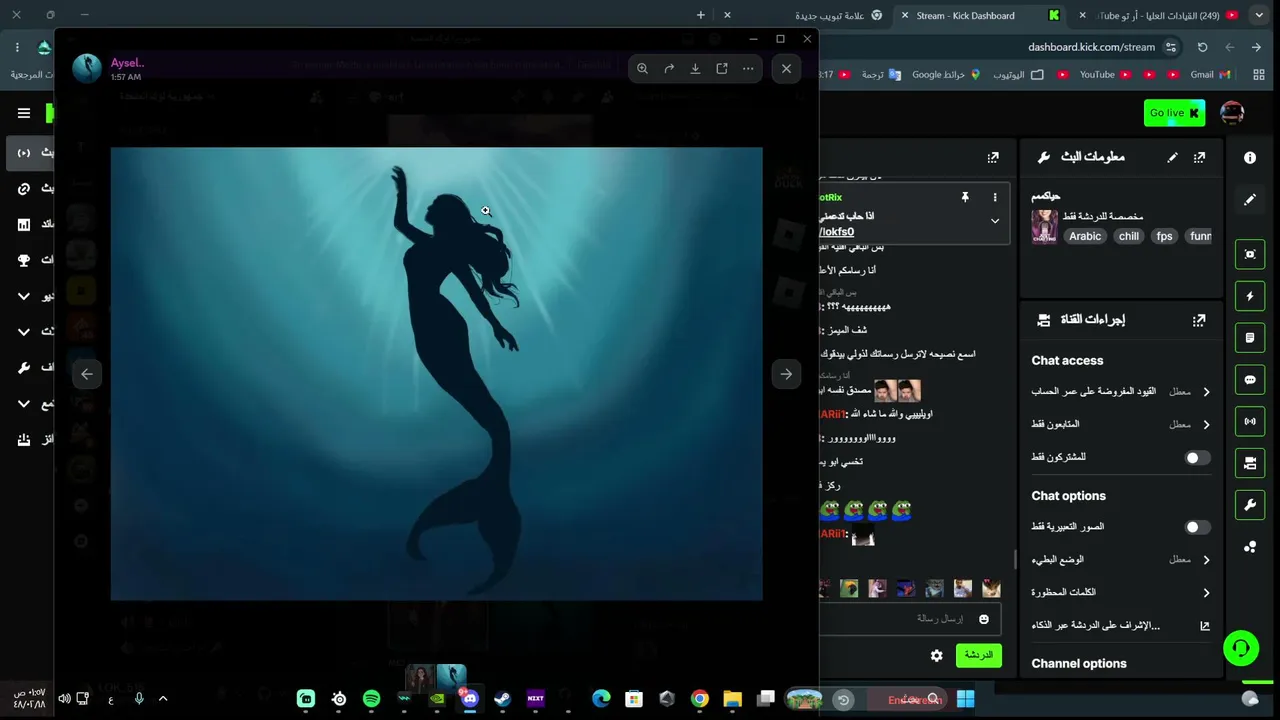Expand slow mode setting
The image size is (1280, 720).
1121,560
